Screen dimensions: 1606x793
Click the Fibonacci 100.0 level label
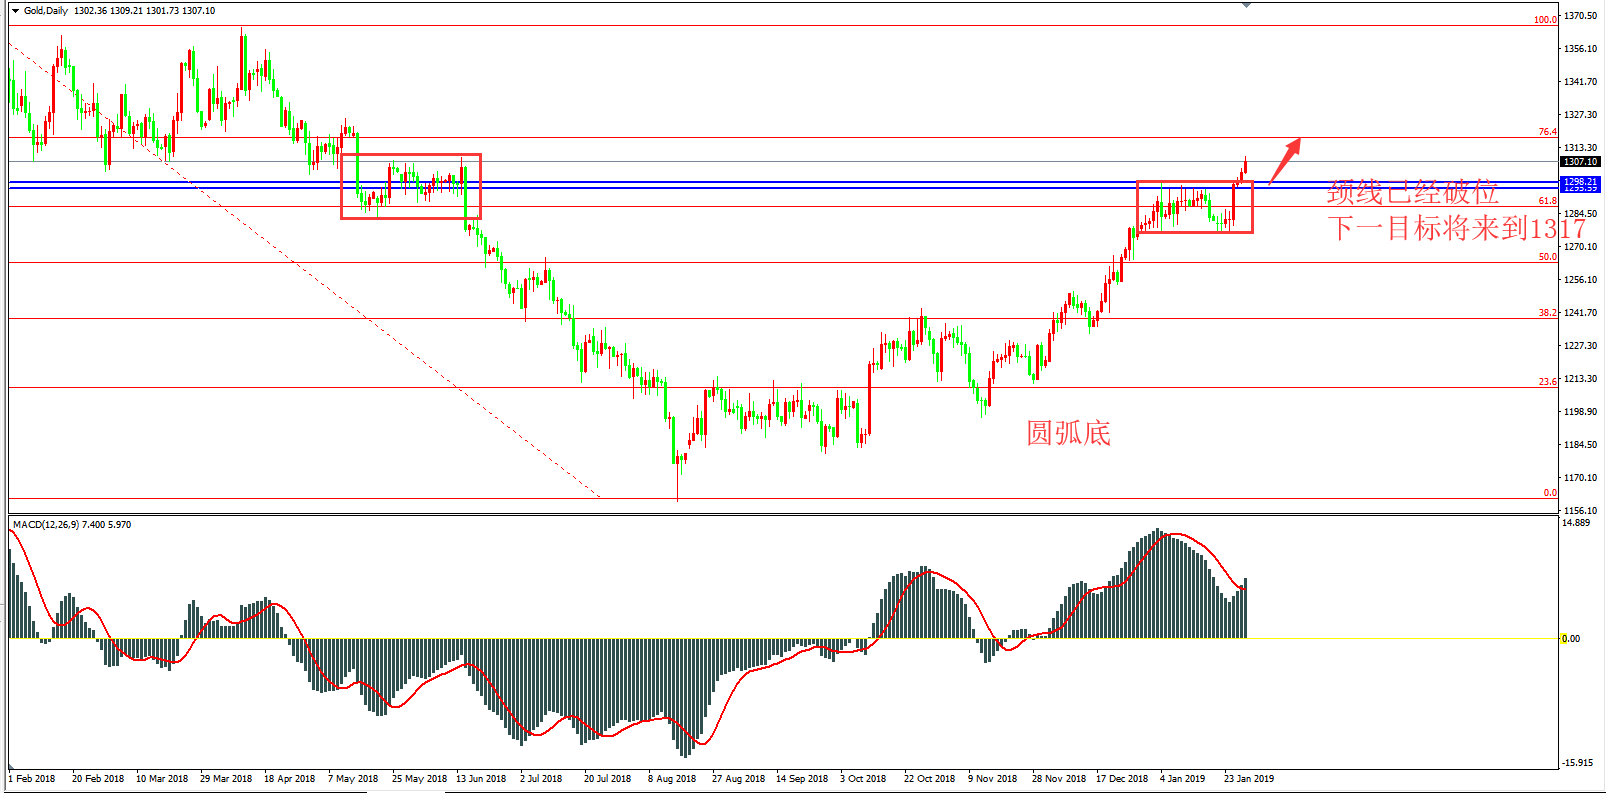tap(1545, 20)
